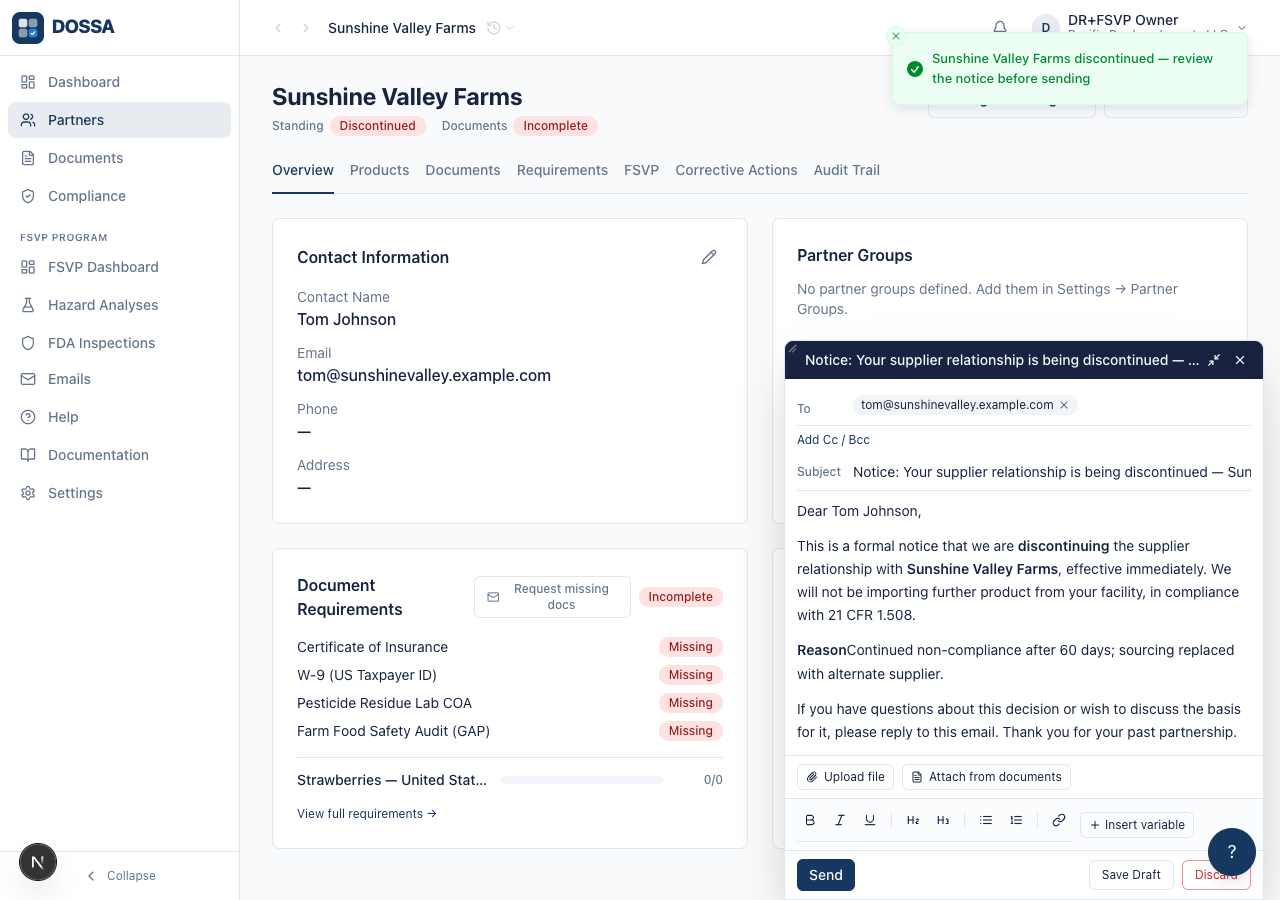Click the Subject input field

[1051, 472]
